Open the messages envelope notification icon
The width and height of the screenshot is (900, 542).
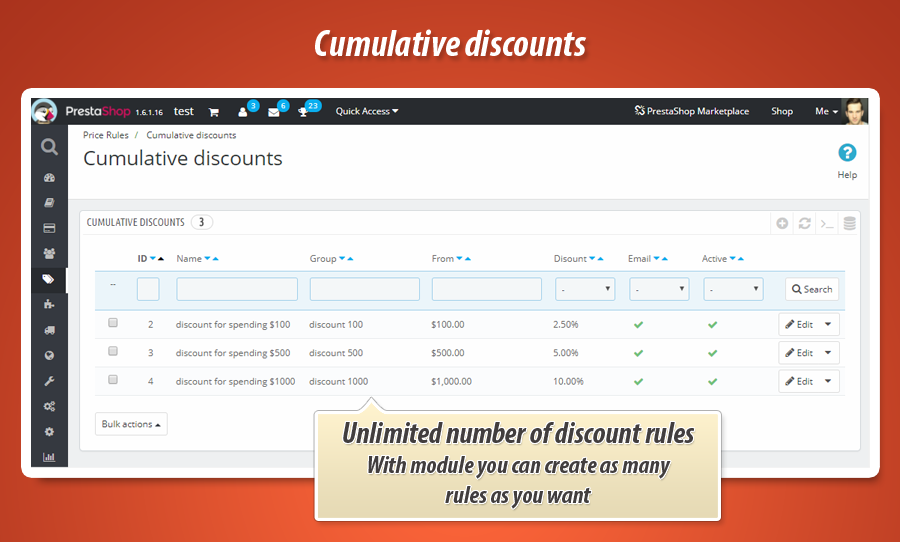[x=273, y=112]
